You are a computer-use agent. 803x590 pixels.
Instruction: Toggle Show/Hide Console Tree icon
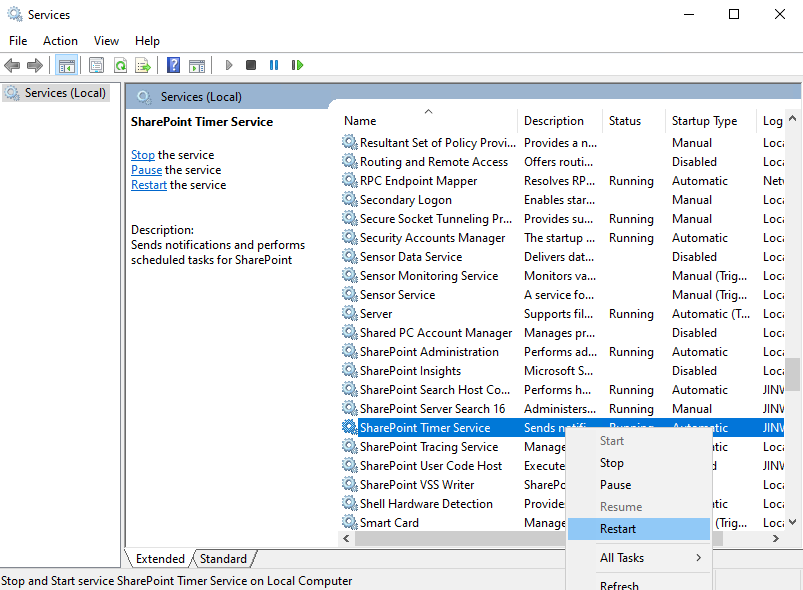coord(67,65)
